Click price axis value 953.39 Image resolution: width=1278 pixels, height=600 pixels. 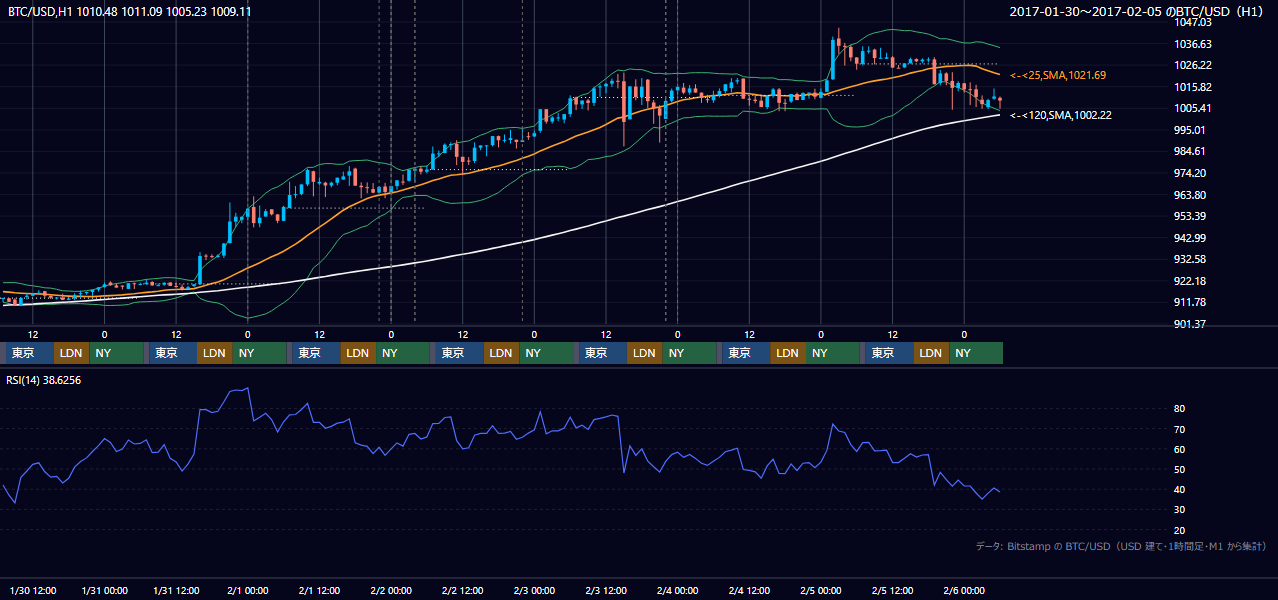pyautogui.click(x=1190, y=216)
